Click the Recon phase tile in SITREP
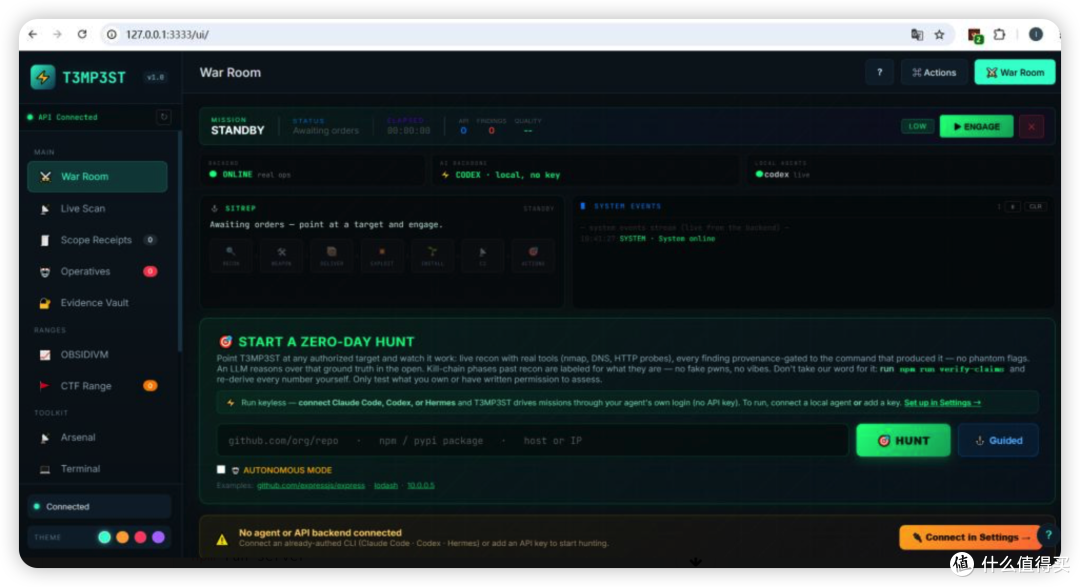Viewport: 1080px width, 587px height. [x=231, y=256]
